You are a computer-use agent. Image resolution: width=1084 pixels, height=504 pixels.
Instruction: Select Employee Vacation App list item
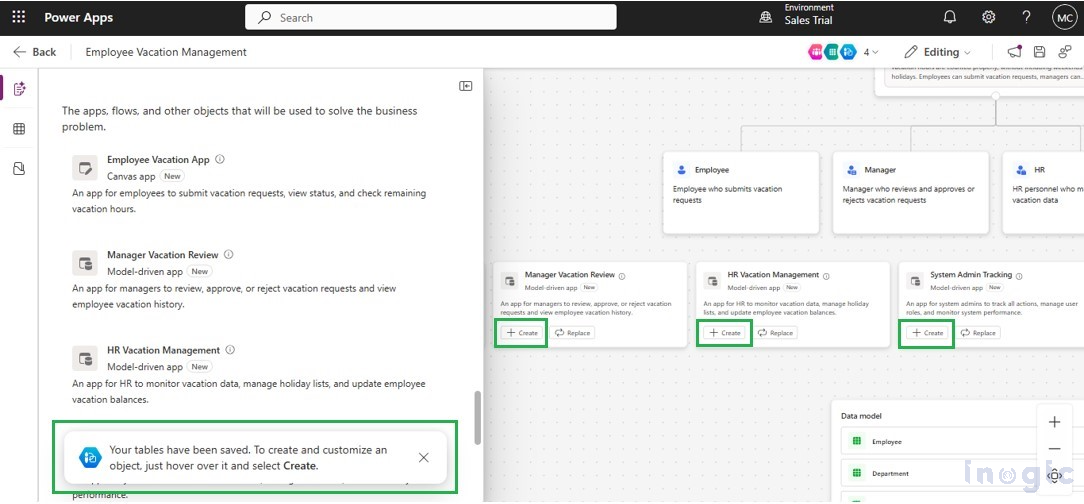coord(249,184)
